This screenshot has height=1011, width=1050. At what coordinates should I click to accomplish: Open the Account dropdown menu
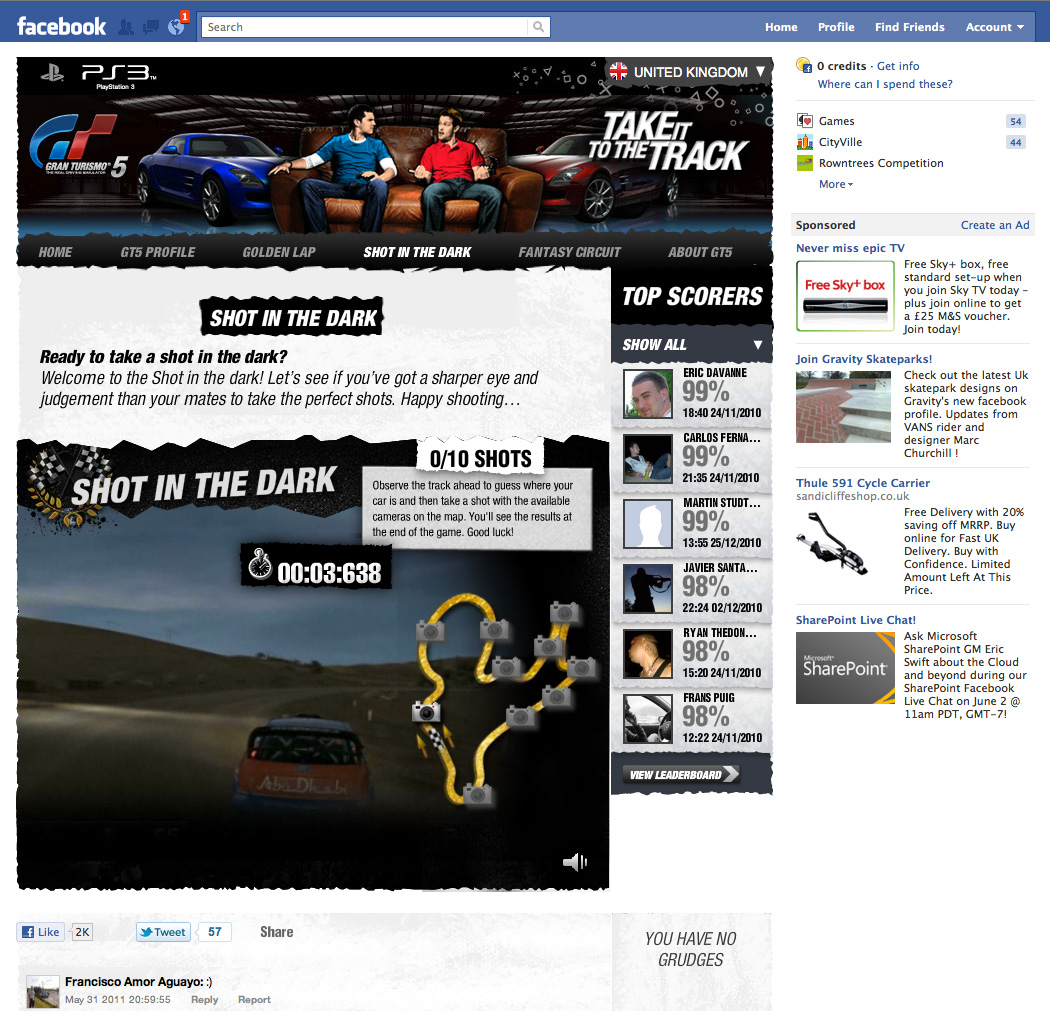[994, 27]
